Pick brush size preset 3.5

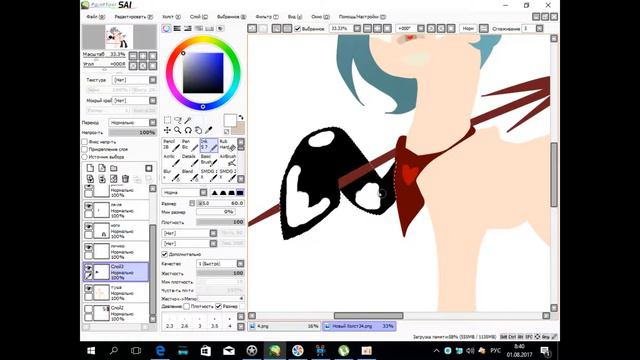[x=215, y=323]
